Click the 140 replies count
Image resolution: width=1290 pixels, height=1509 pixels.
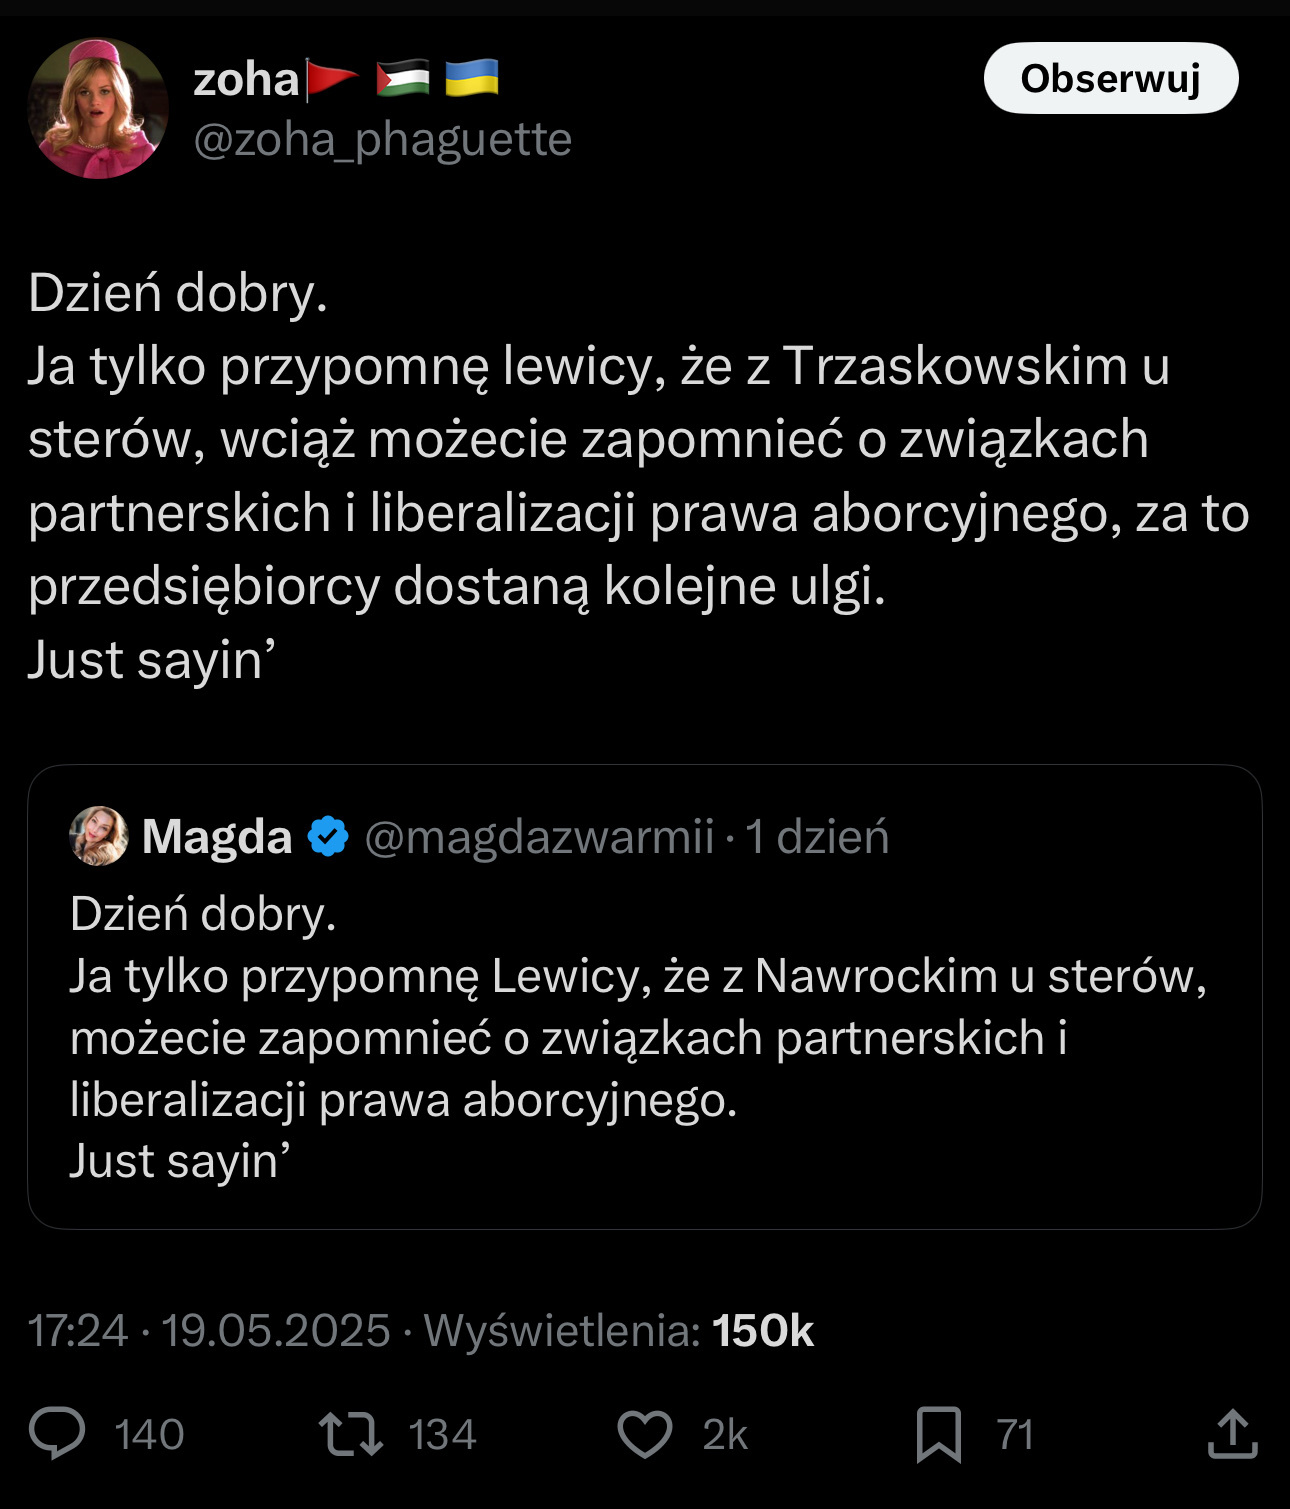pyautogui.click(x=149, y=1435)
